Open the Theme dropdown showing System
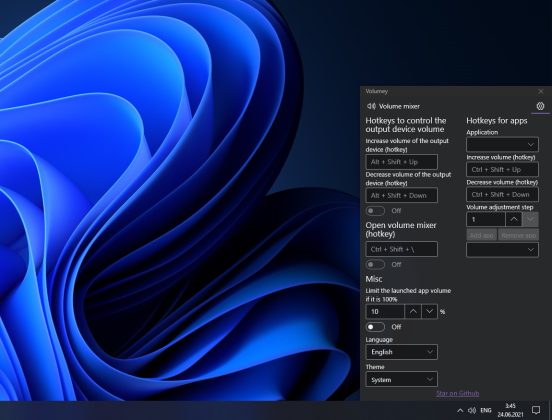The image size is (552, 420). [401, 380]
